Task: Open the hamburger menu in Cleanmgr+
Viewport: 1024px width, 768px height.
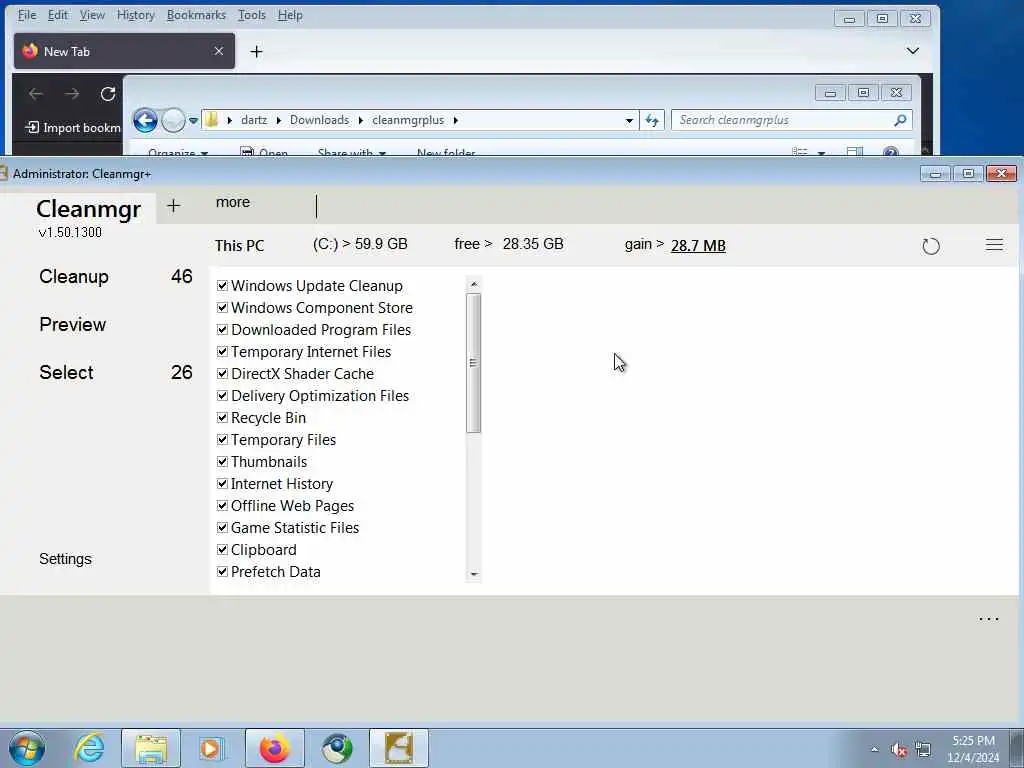Action: (x=994, y=245)
